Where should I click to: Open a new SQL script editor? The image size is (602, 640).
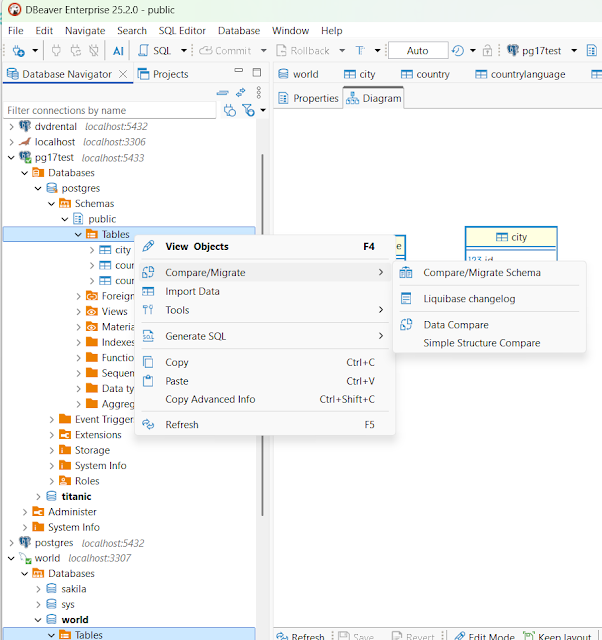155,51
